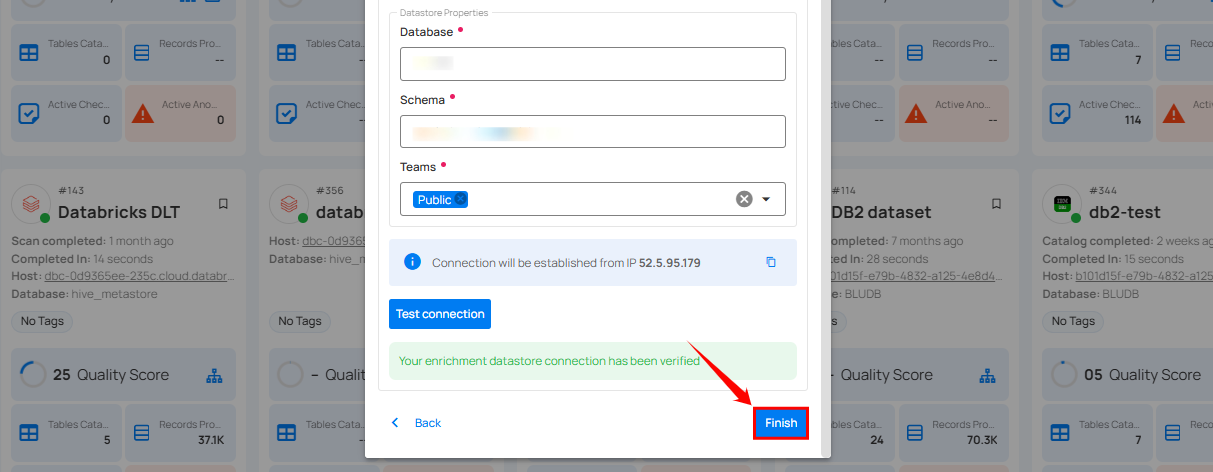
Task: Copy the connection IP address
Action: tap(770, 262)
